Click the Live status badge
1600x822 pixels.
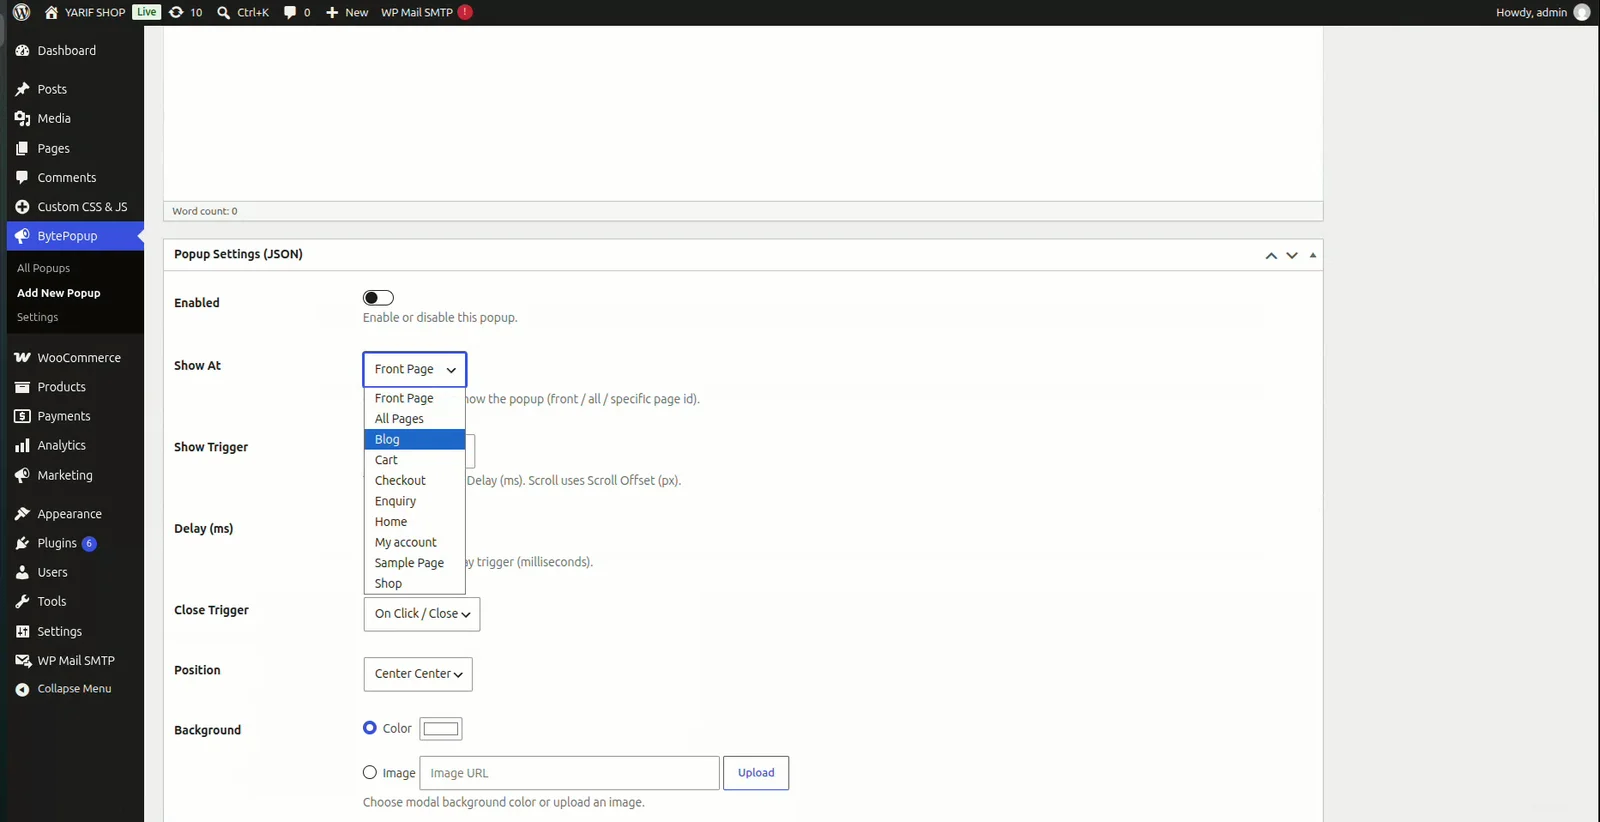click(x=147, y=12)
